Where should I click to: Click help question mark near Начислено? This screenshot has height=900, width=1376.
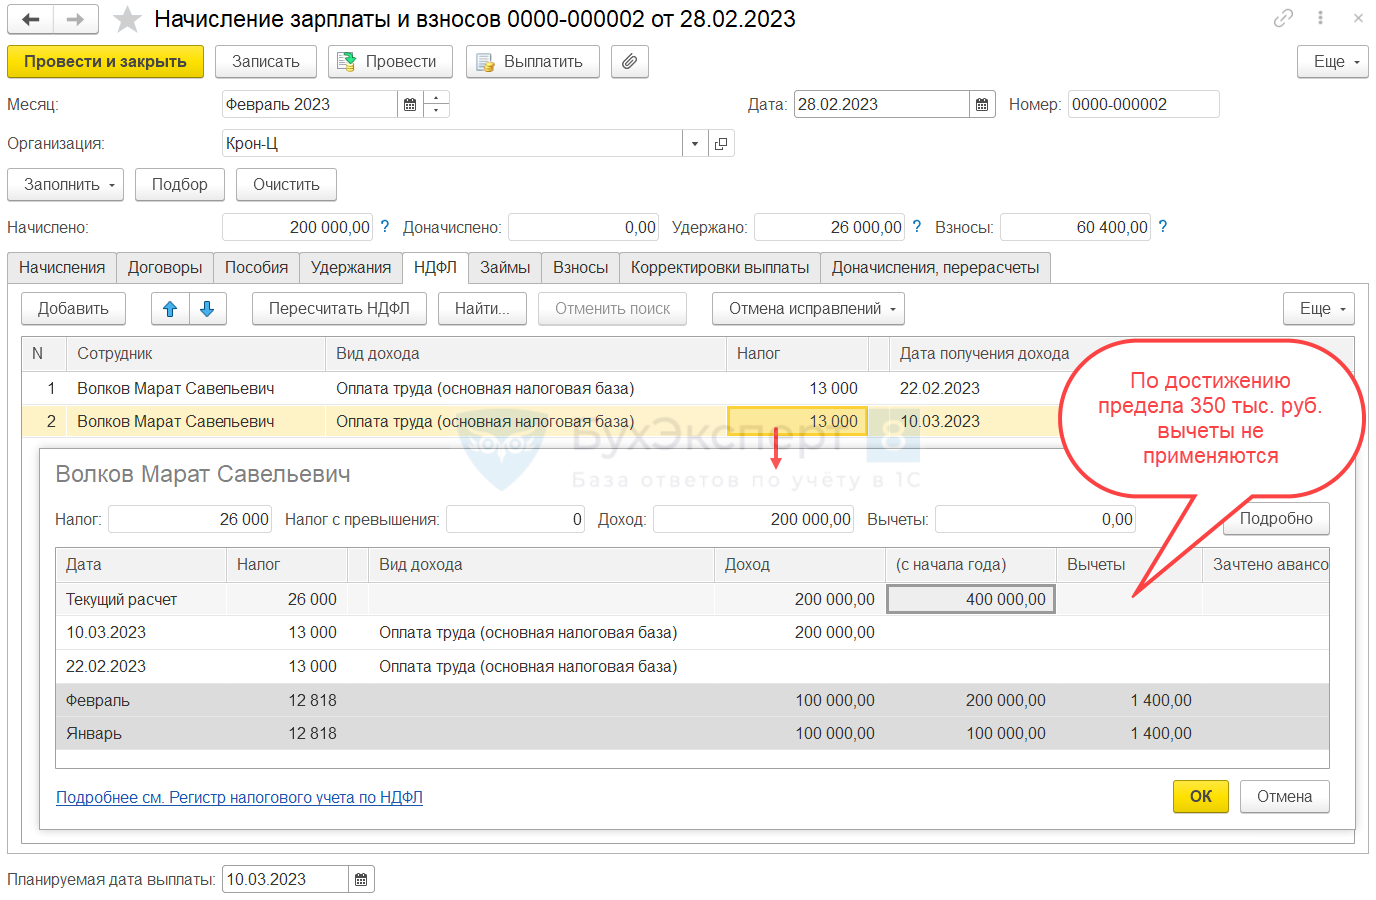[385, 227]
